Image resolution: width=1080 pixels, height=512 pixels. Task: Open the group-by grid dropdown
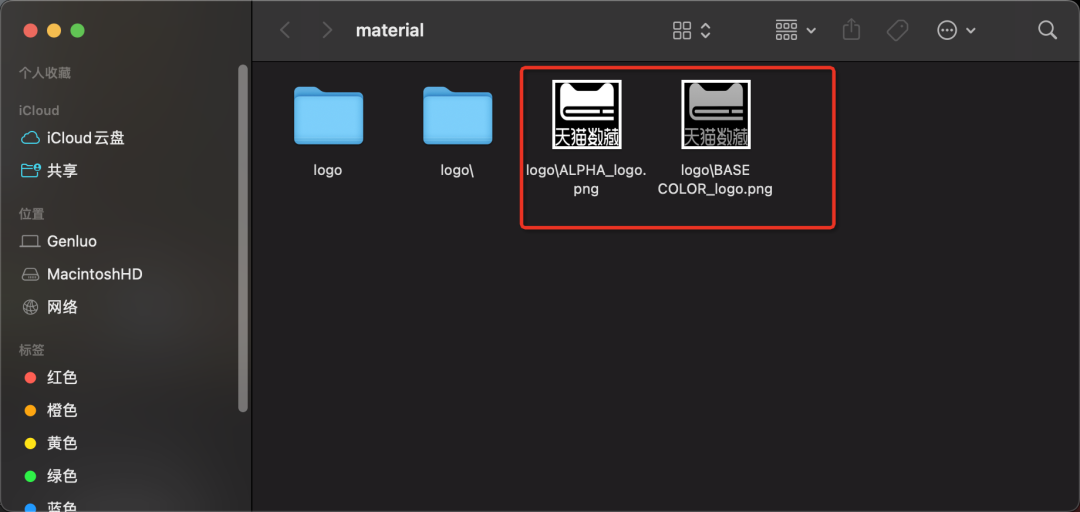pos(796,30)
